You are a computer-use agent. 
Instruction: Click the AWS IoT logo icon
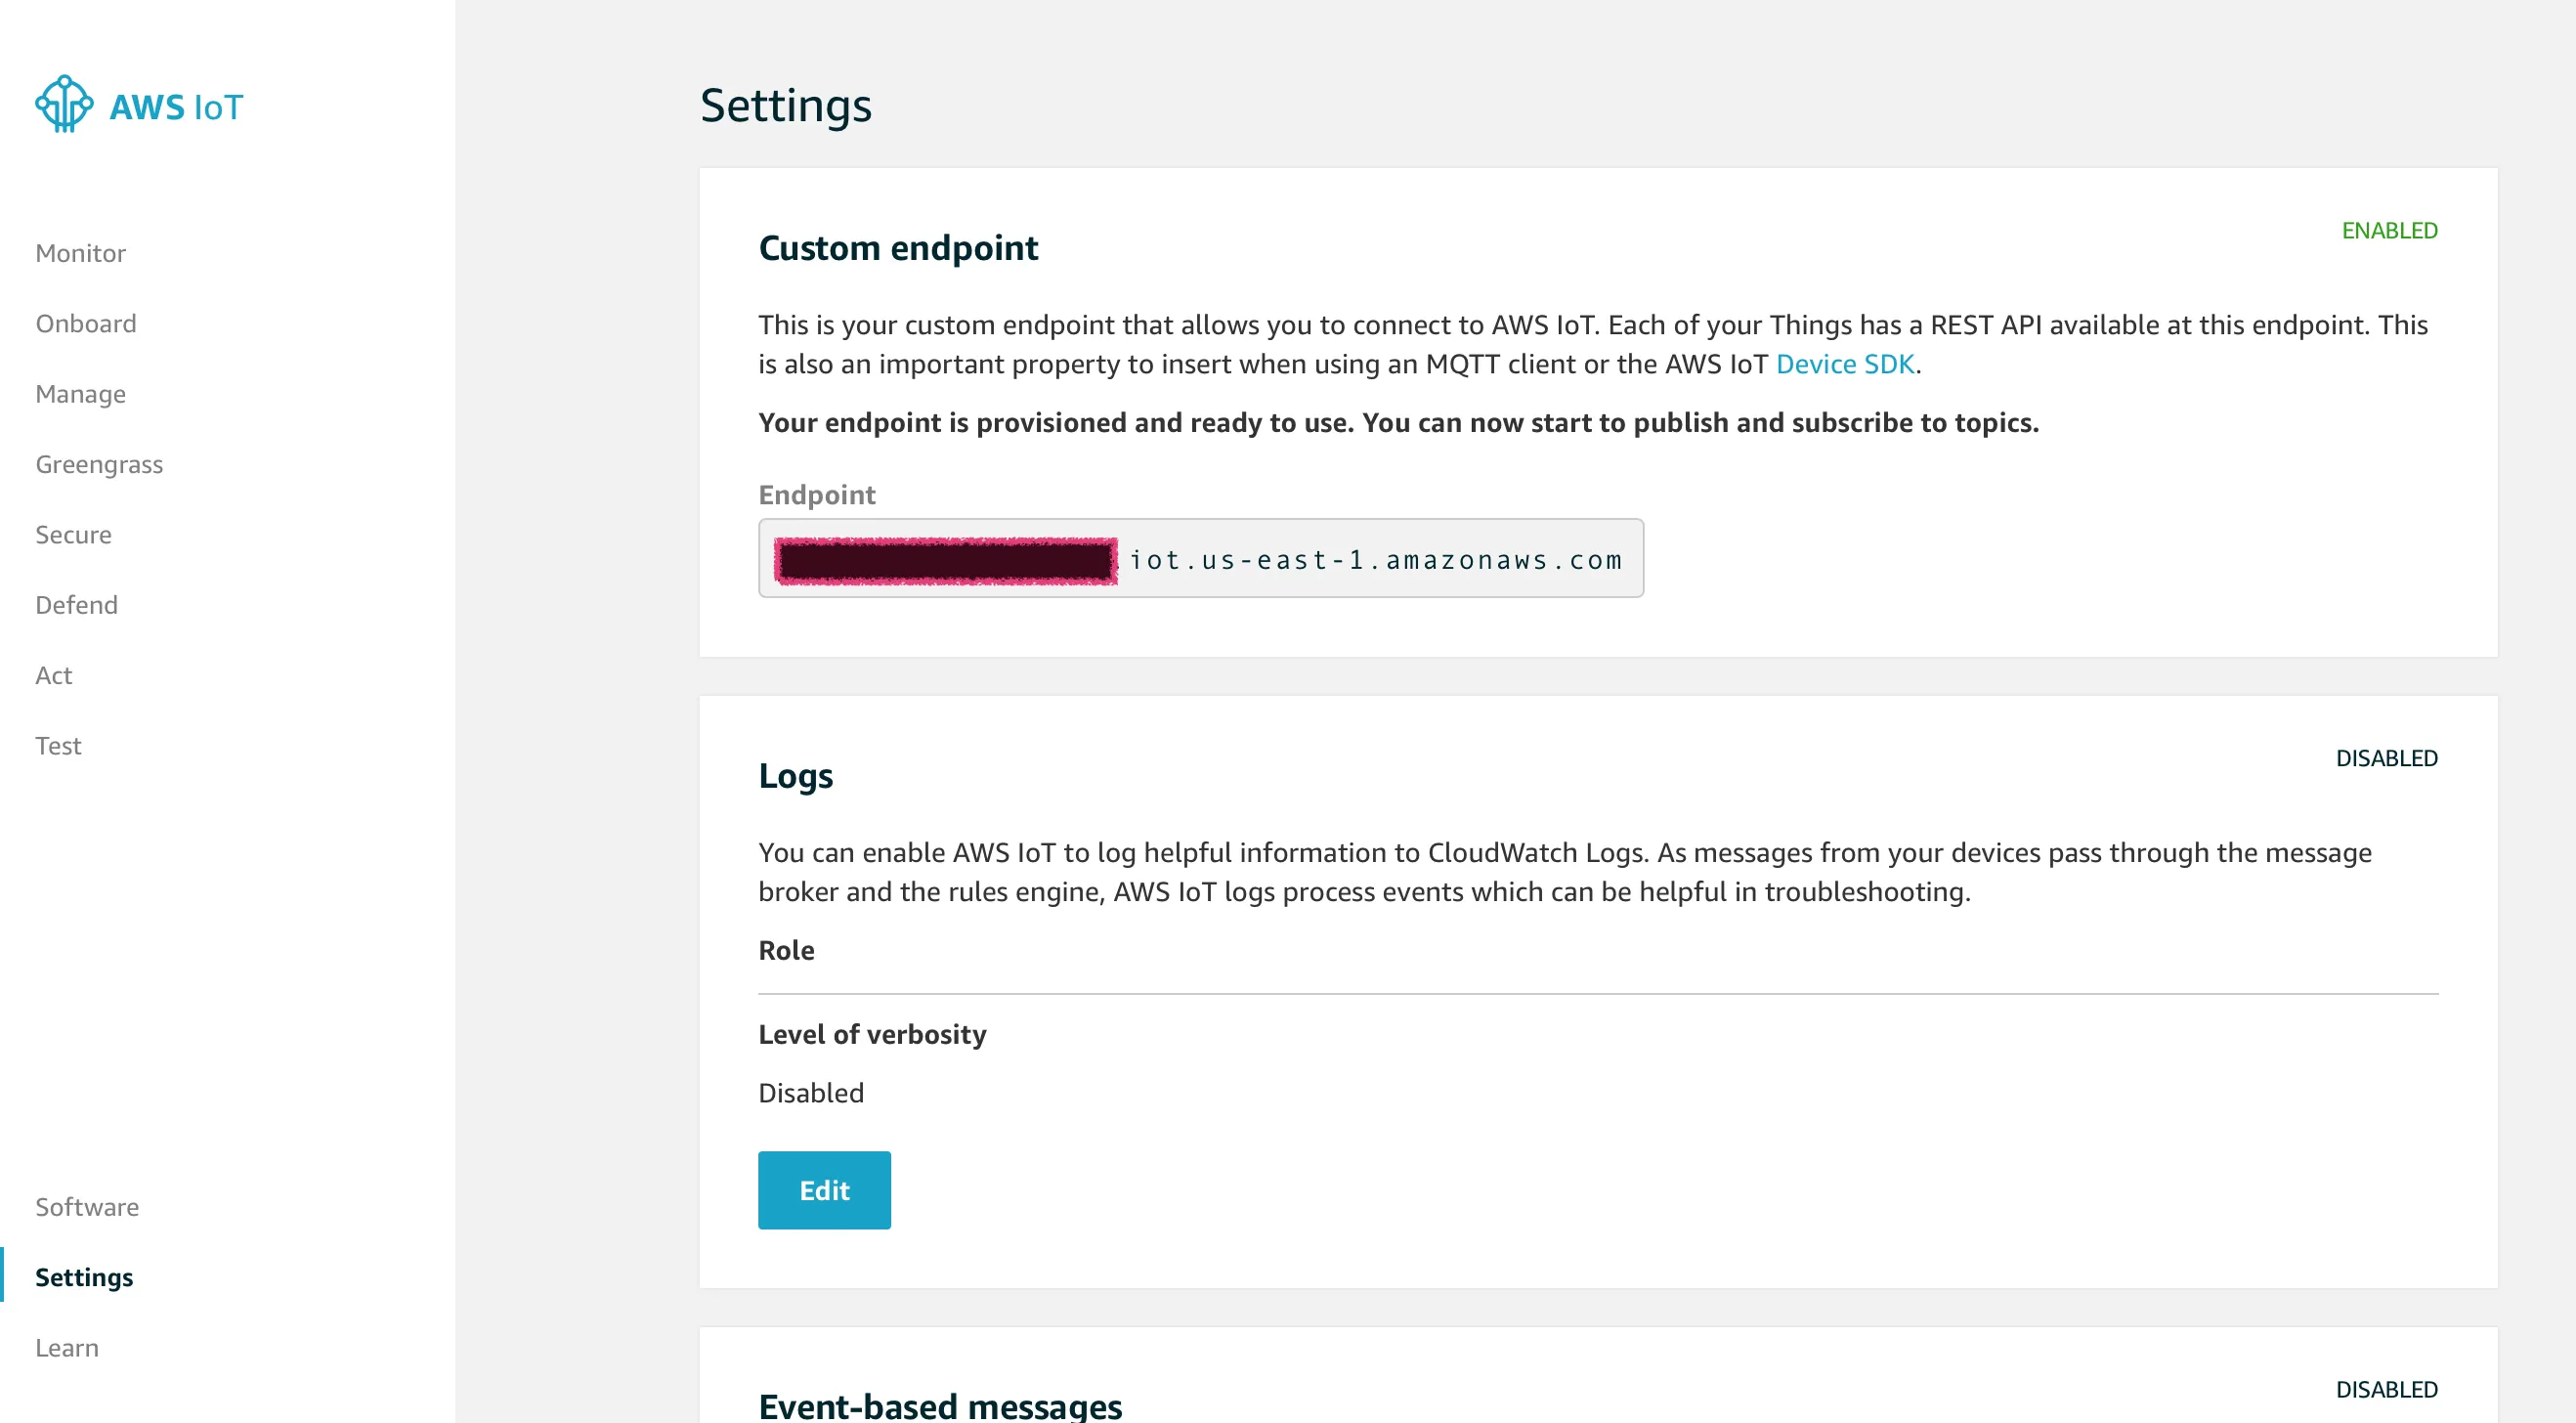tap(64, 104)
